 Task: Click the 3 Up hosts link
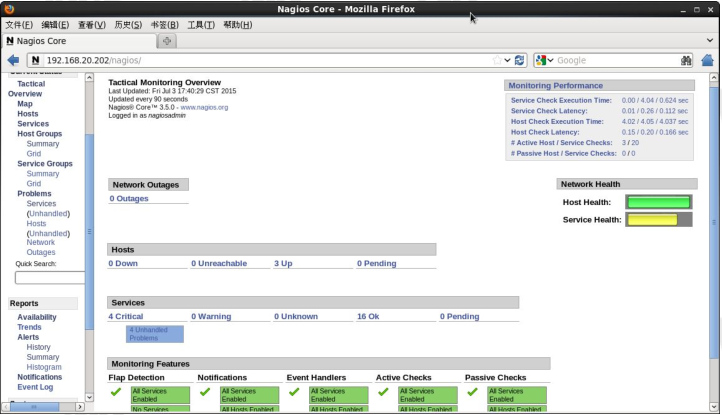coord(283,263)
